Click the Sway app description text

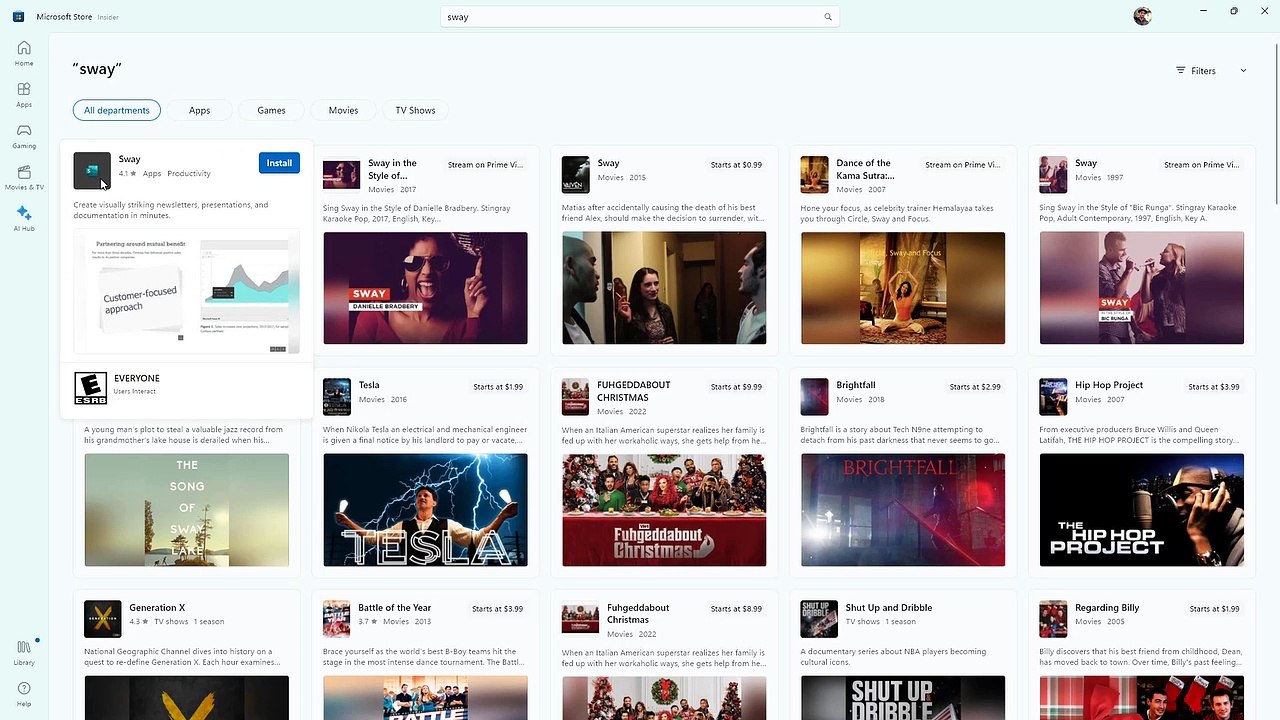[171, 210]
